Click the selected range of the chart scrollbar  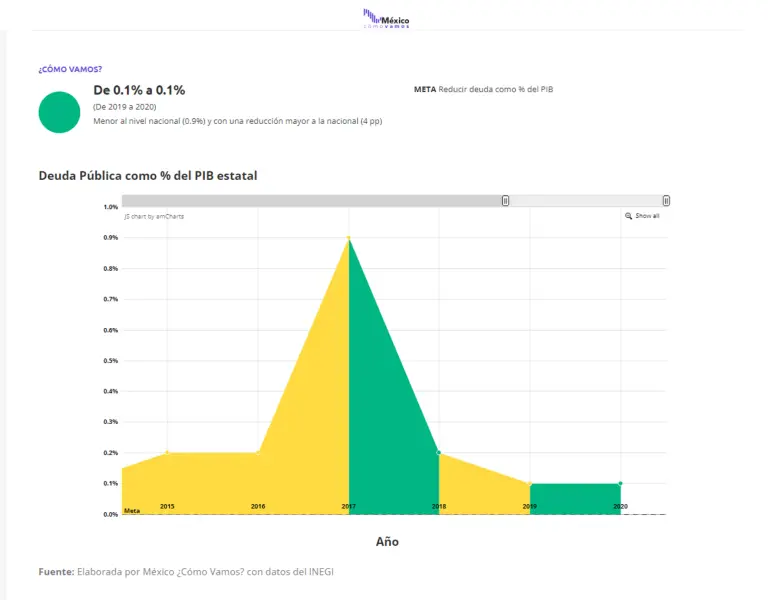click(585, 201)
